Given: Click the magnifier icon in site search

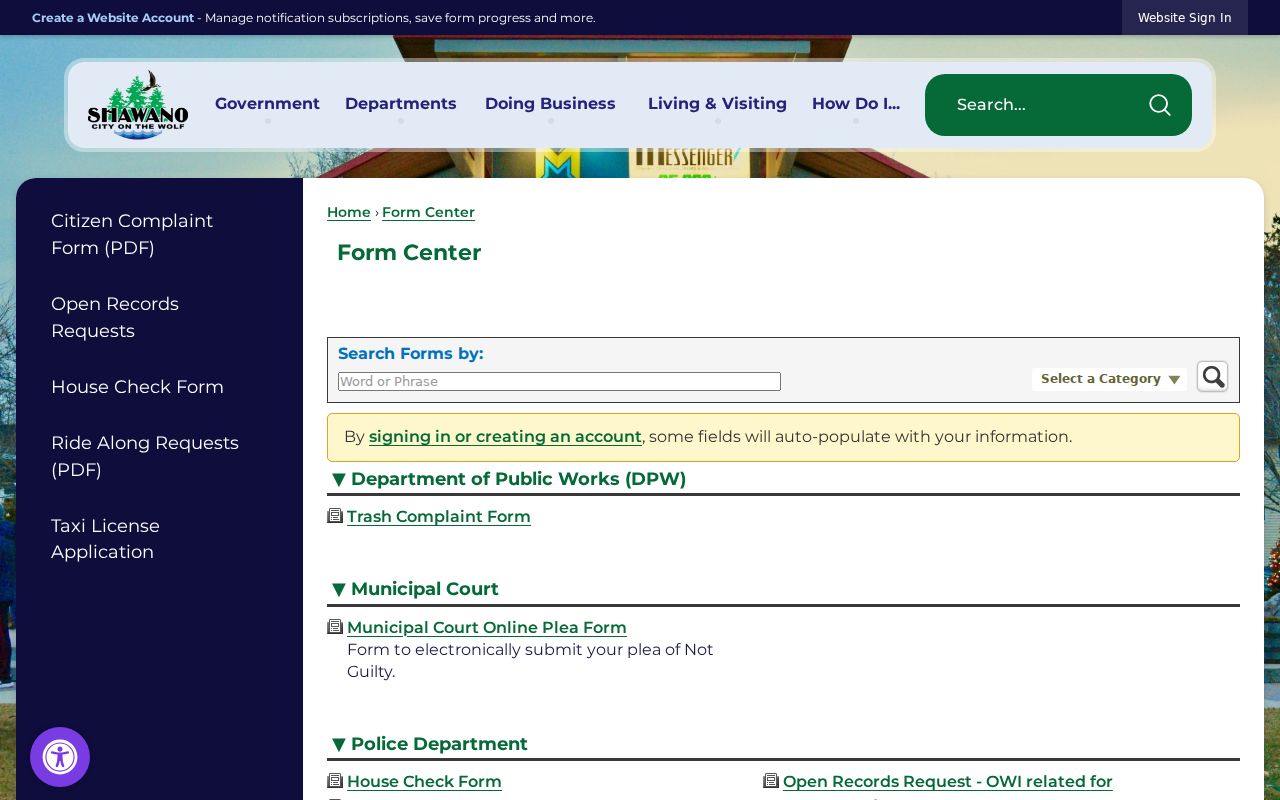Looking at the screenshot, I should click(x=1159, y=105).
